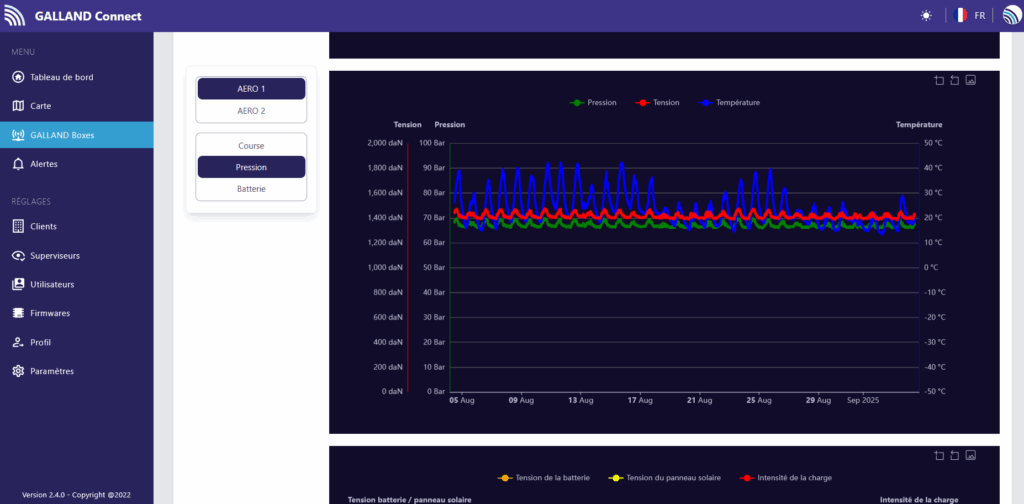Click the zoom reset icon on the pressure chart
This screenshot has height=504, width=1024.
click(954, 81)
